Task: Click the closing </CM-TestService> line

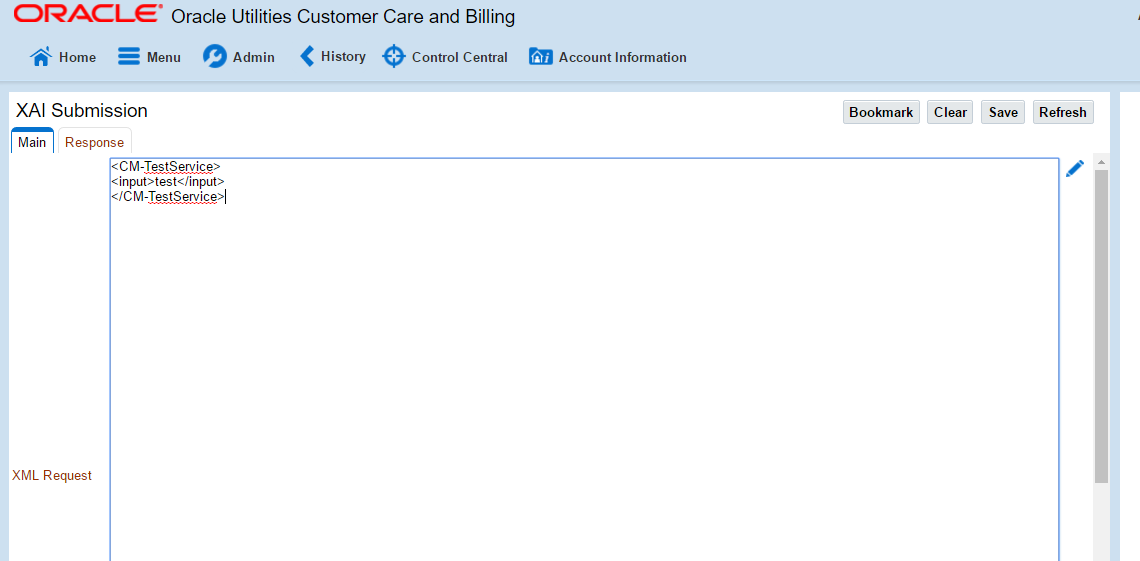Action: [x=168, y=197]
